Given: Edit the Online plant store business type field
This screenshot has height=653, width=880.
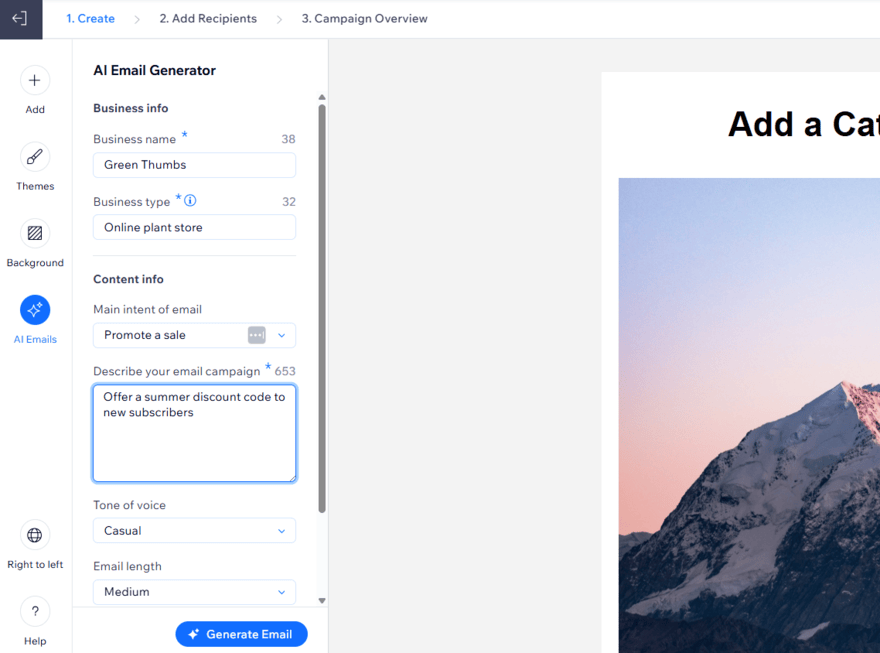Looking at the screenshot, I should [x=193, y=227].
